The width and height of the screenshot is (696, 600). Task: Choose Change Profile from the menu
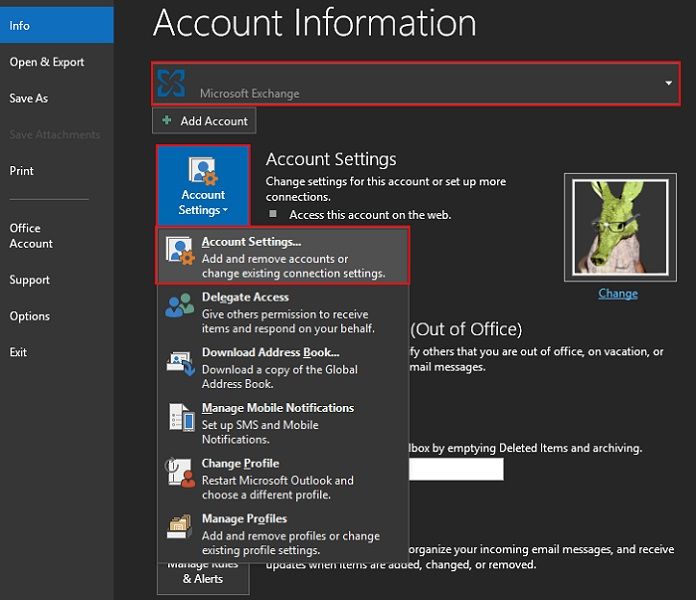point(282,478)
